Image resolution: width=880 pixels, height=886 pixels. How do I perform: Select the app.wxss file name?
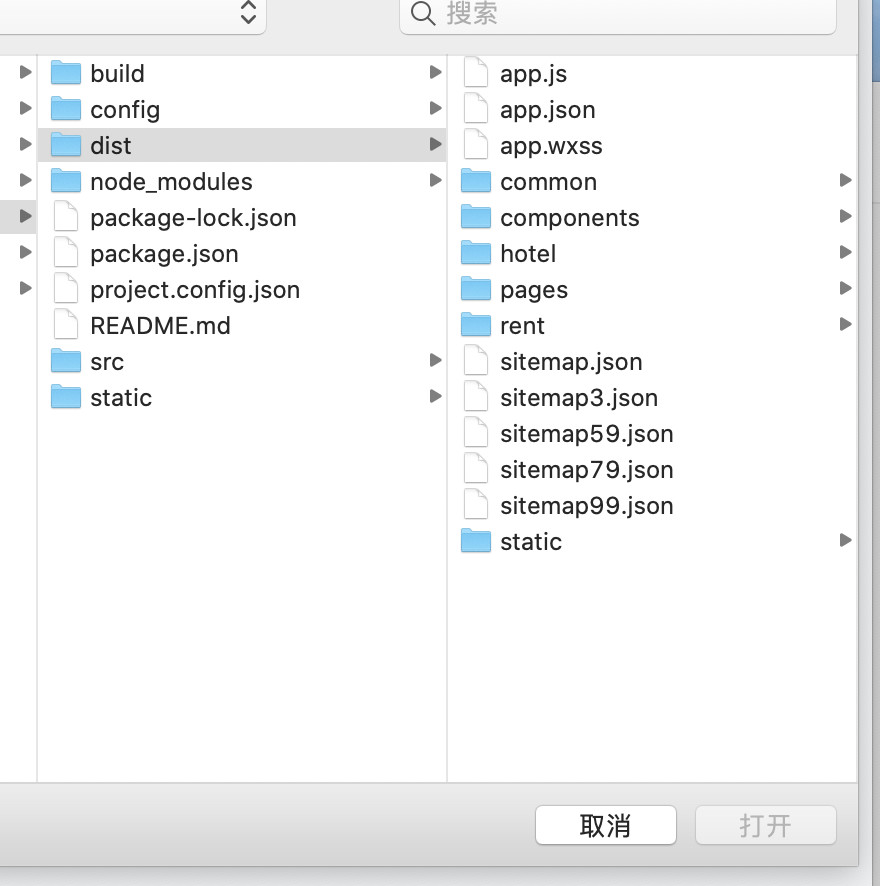(x=551, y=146)
